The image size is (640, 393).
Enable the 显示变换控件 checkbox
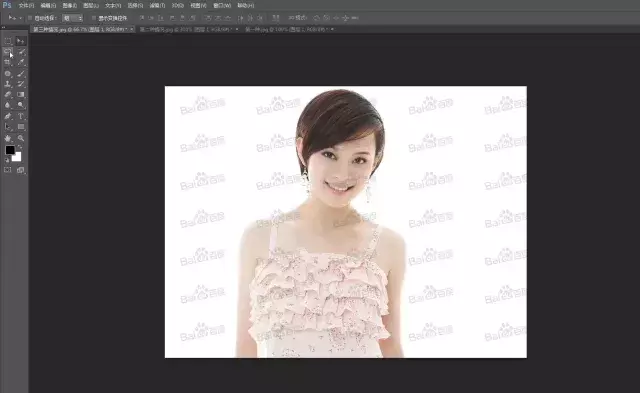click(x=94, y=18)
